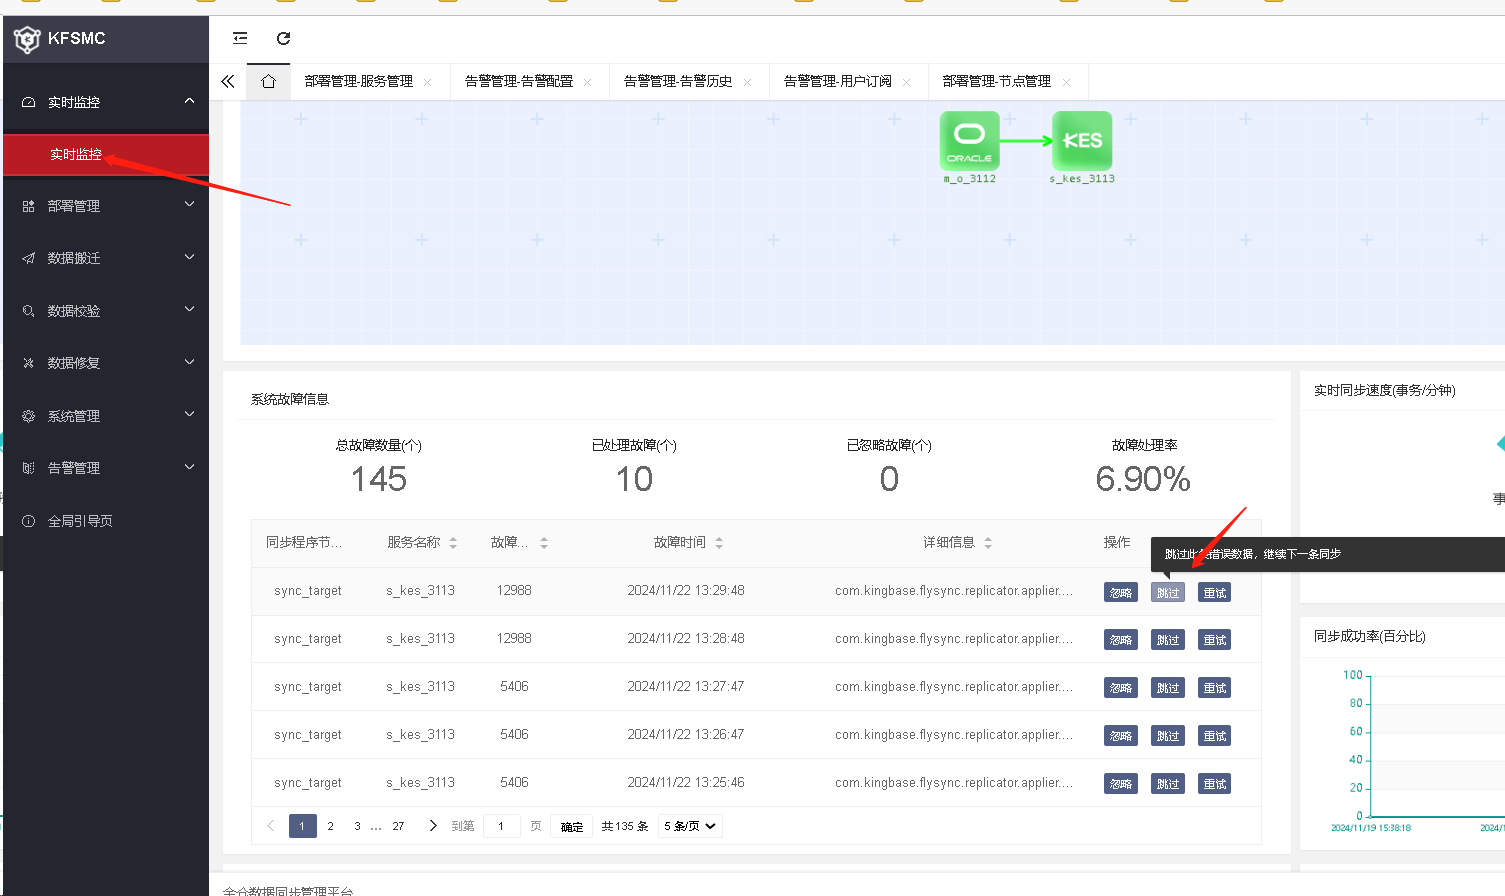
Task: Go to page 3 of the fault table
Action: click(x=357, y=826)
